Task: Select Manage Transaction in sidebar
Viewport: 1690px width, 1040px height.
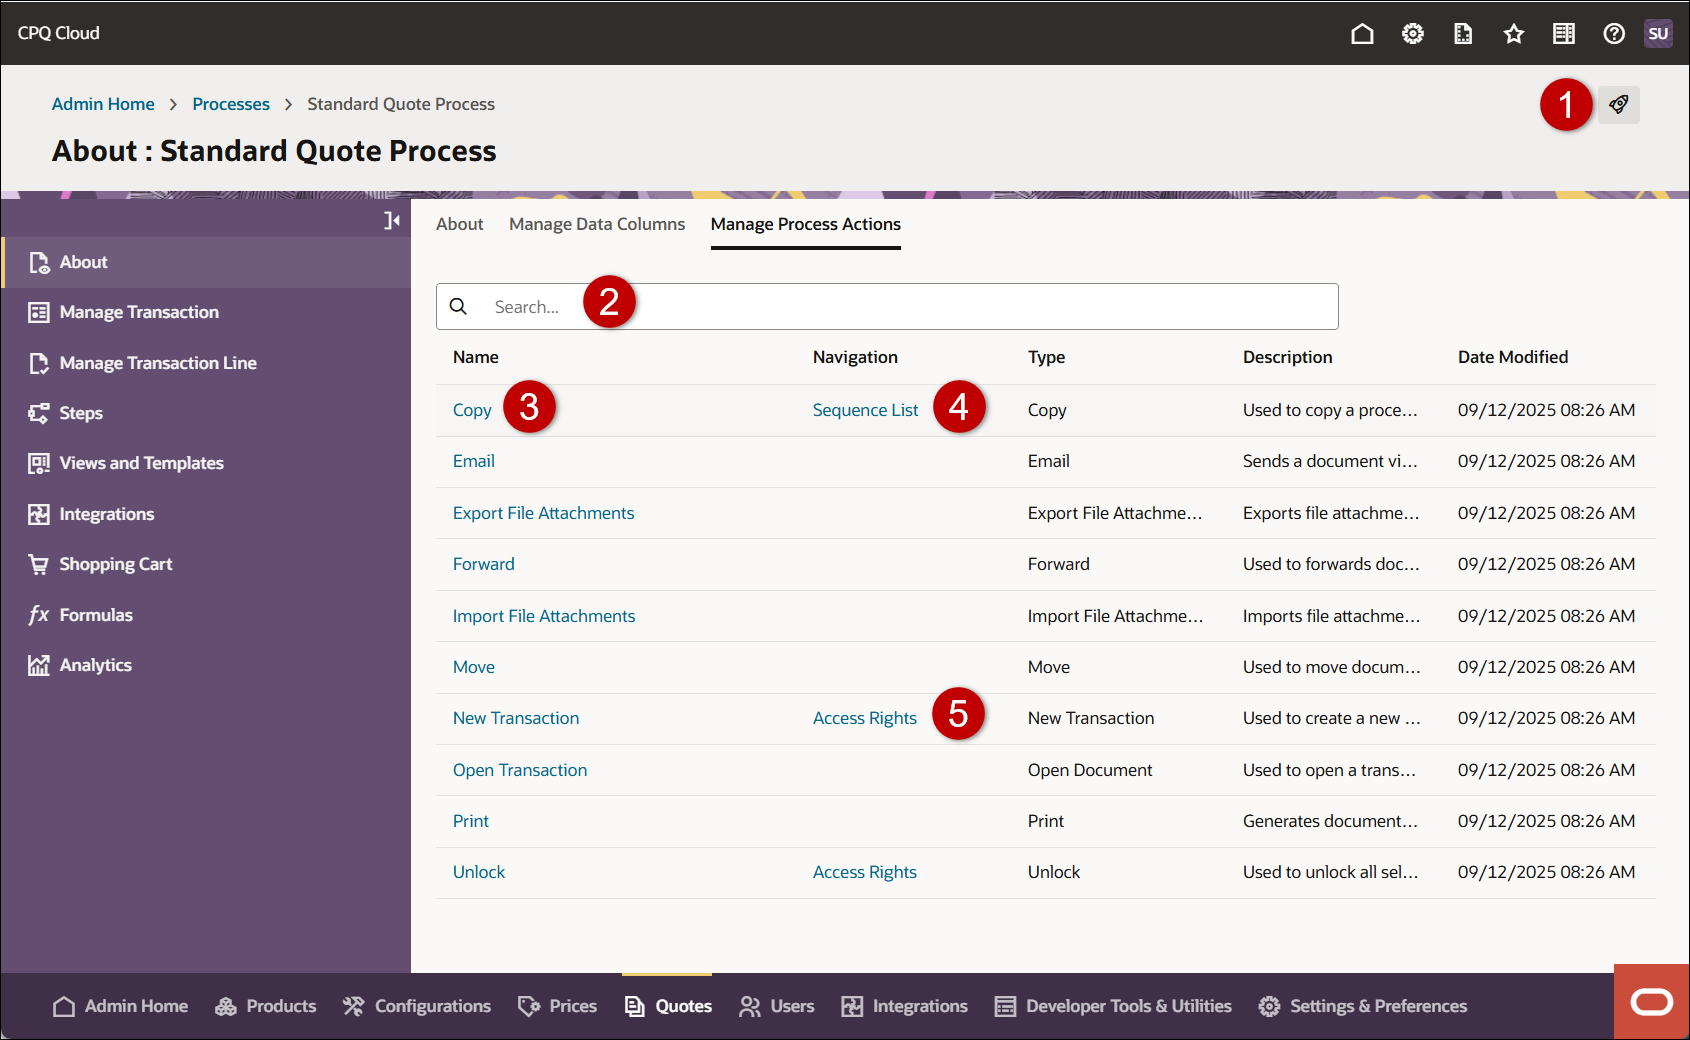Action: tap(139, 312)
